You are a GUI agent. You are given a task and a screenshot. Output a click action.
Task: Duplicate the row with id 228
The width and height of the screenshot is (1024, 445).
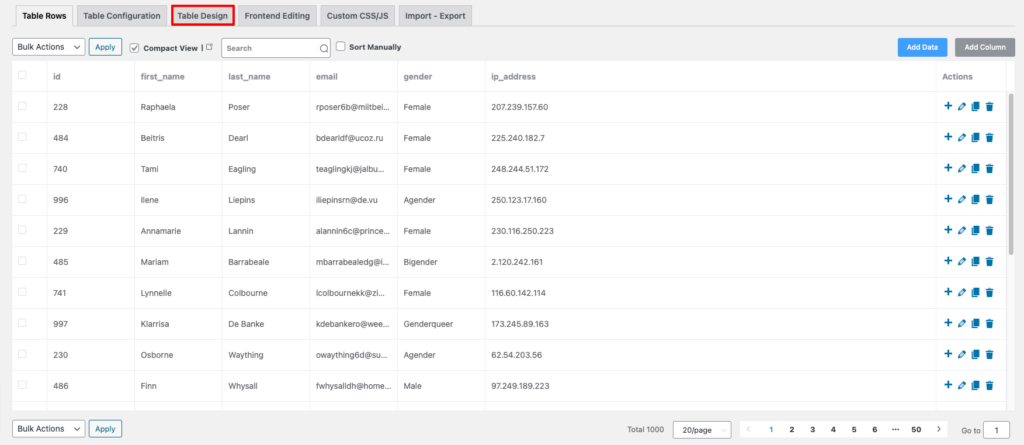click(x=976, y=107)
